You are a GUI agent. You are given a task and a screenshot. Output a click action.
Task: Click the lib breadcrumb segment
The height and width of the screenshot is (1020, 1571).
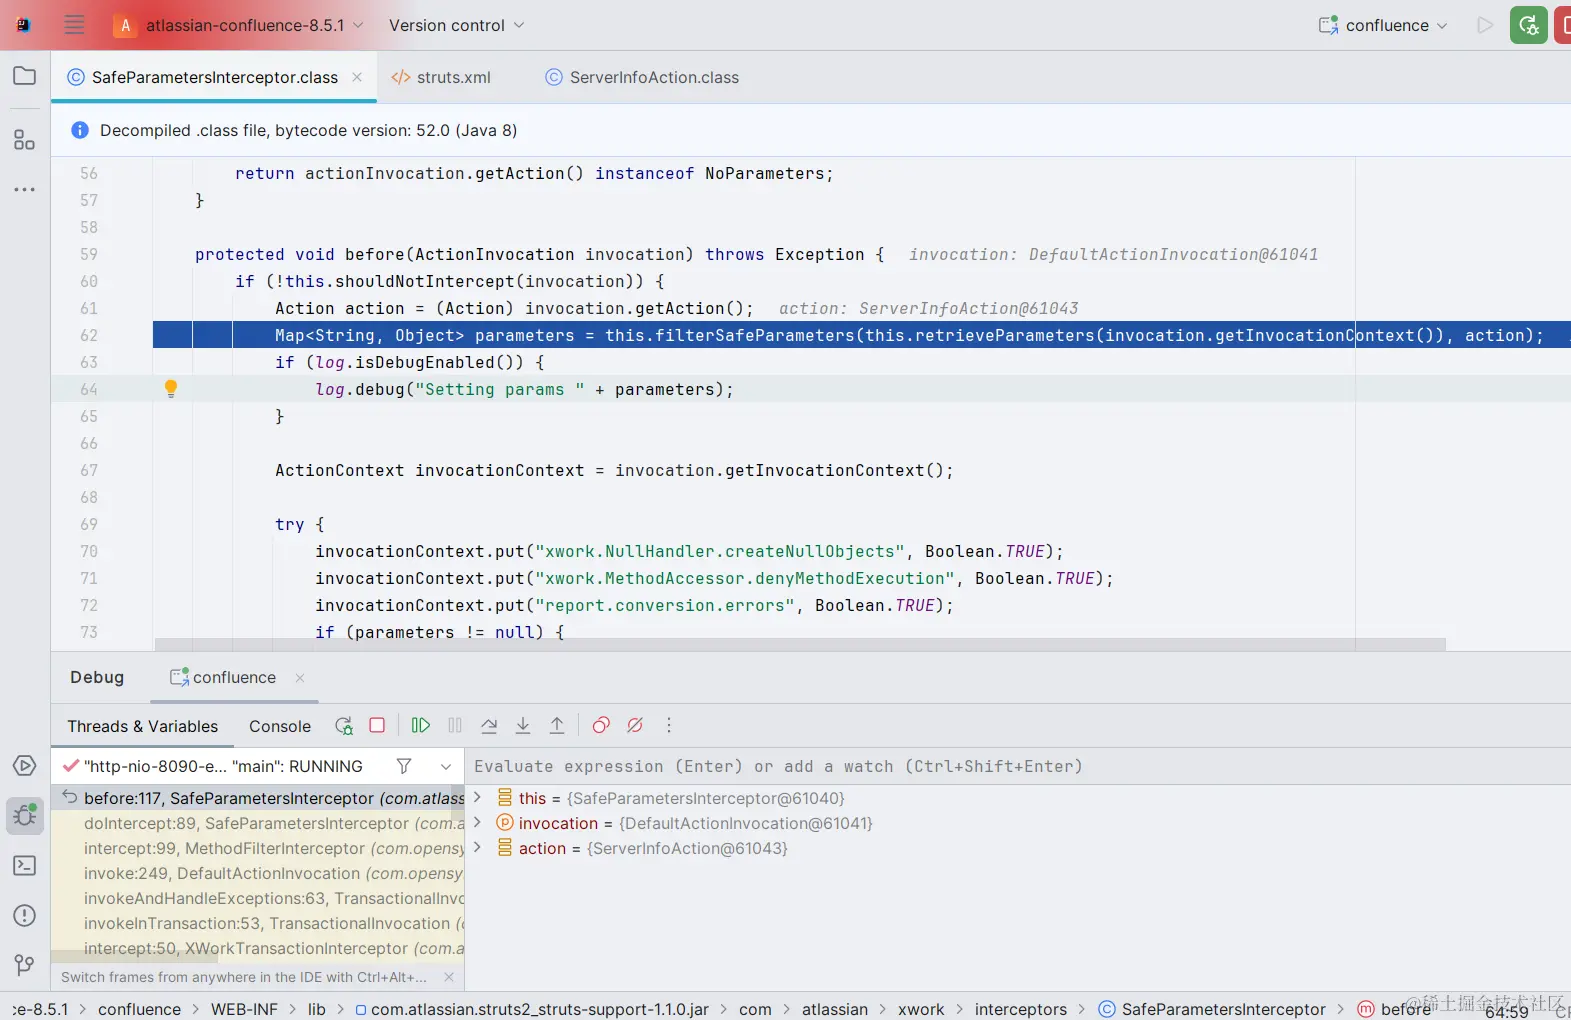[317, 1009]
